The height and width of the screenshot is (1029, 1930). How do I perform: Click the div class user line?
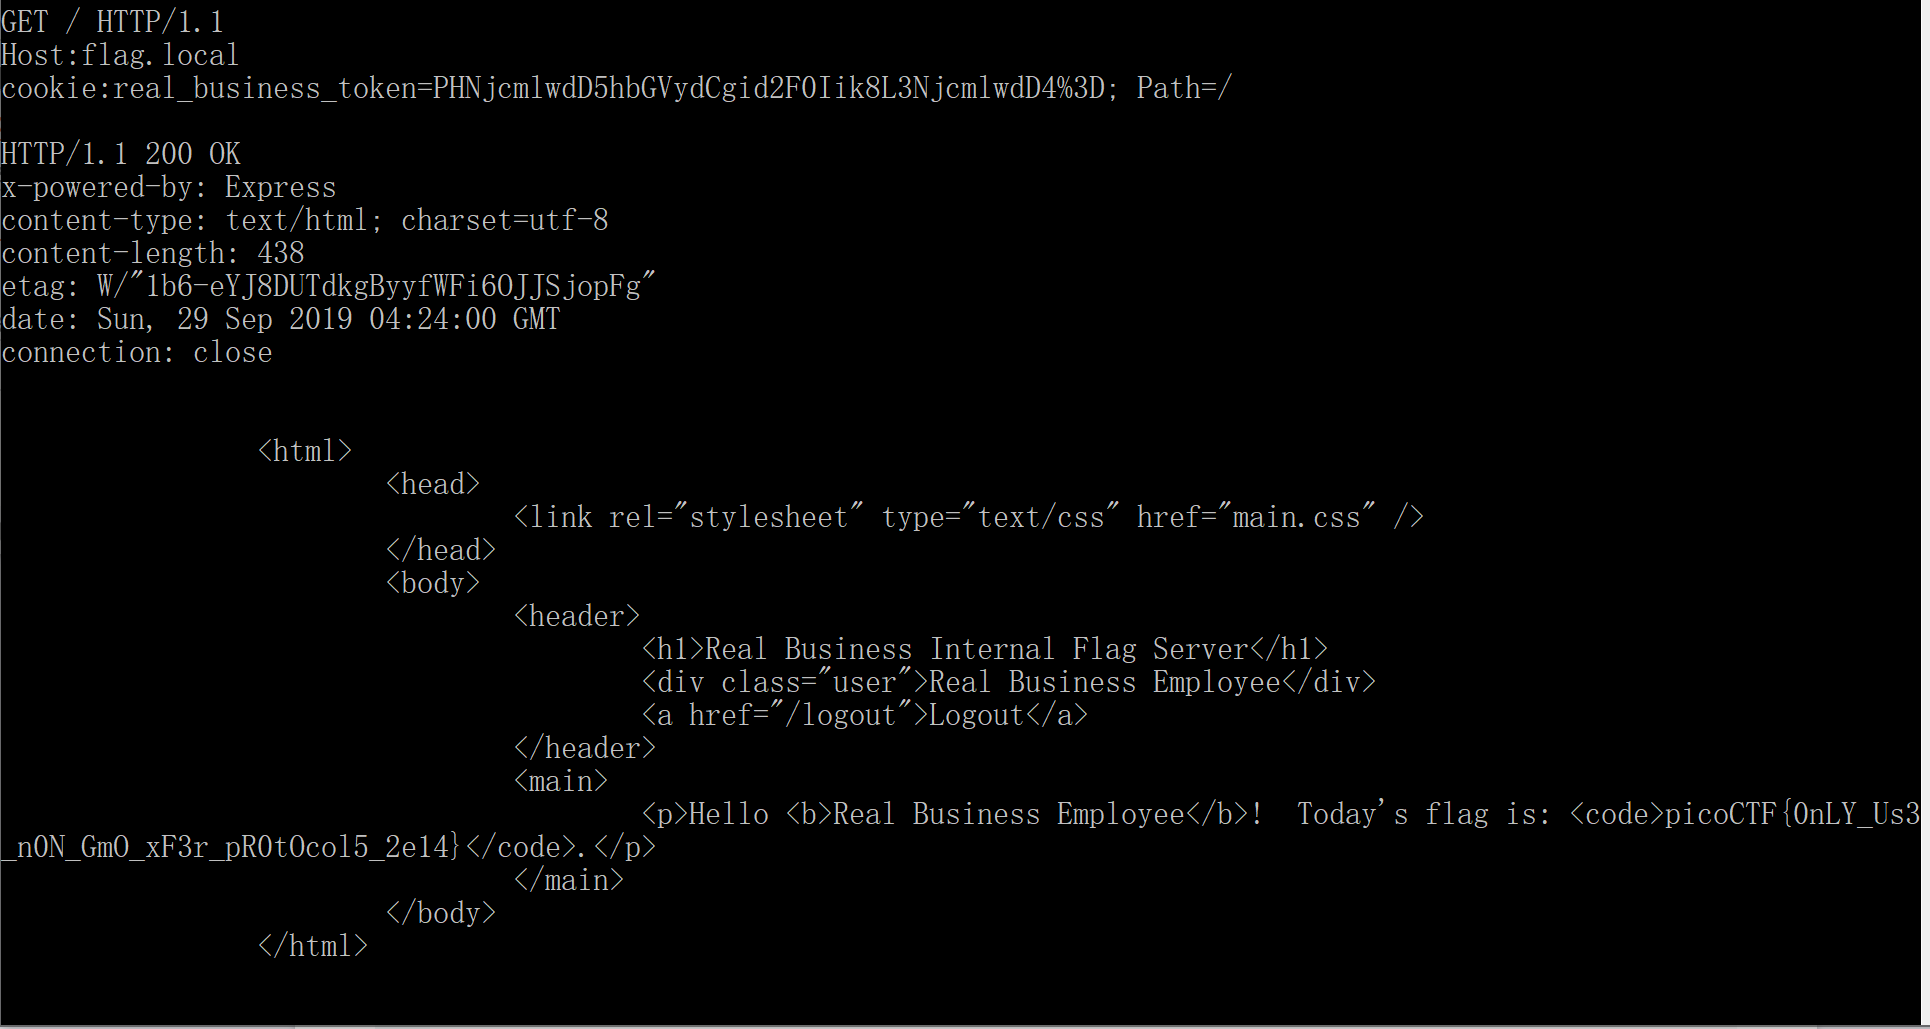1009,682
